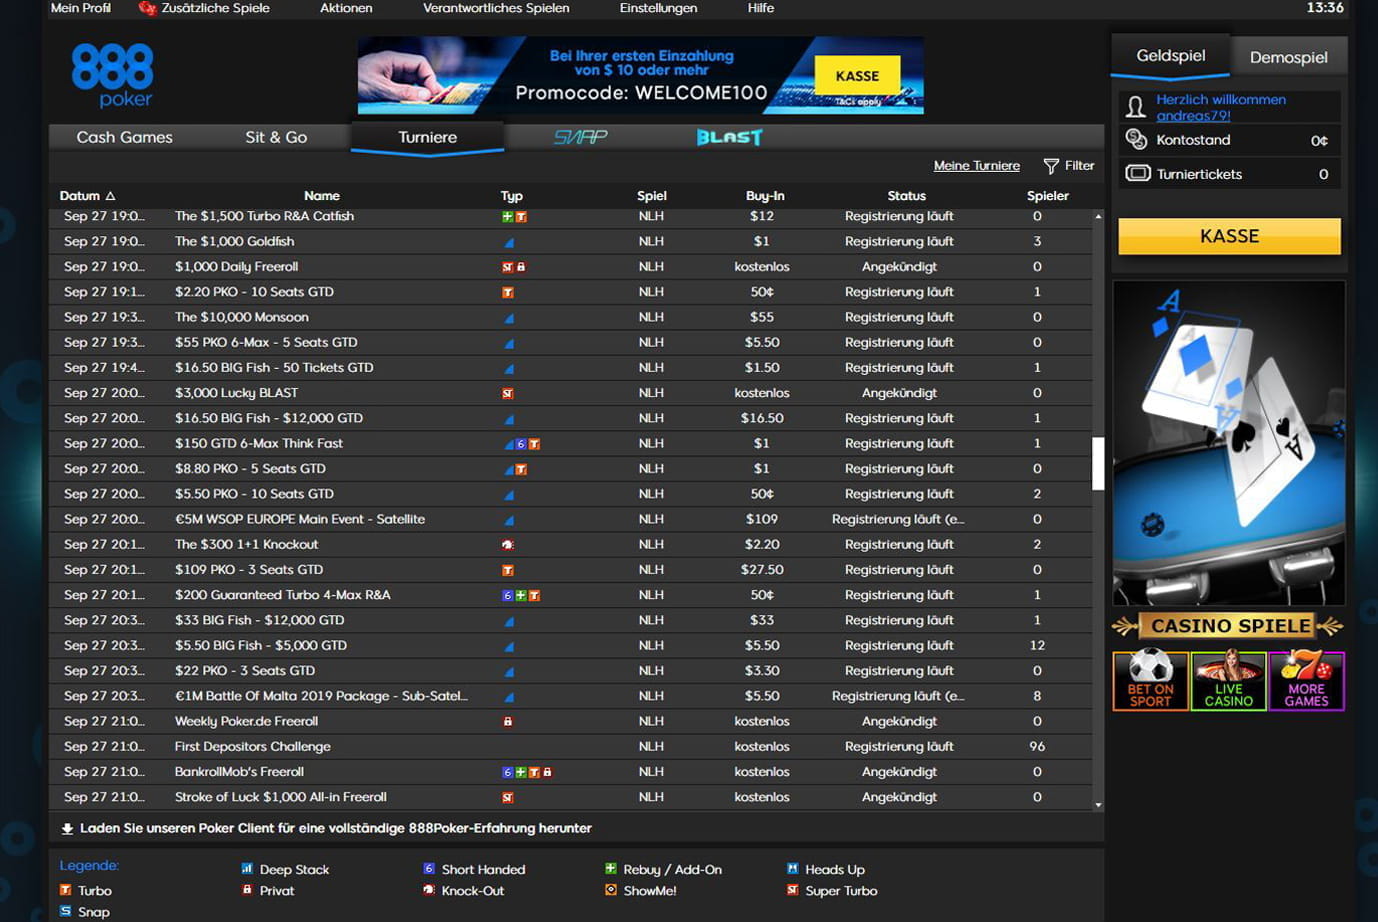The image size is (1378, 922).
Task: Sort the list by the Typ column
Action: [511, 196]
